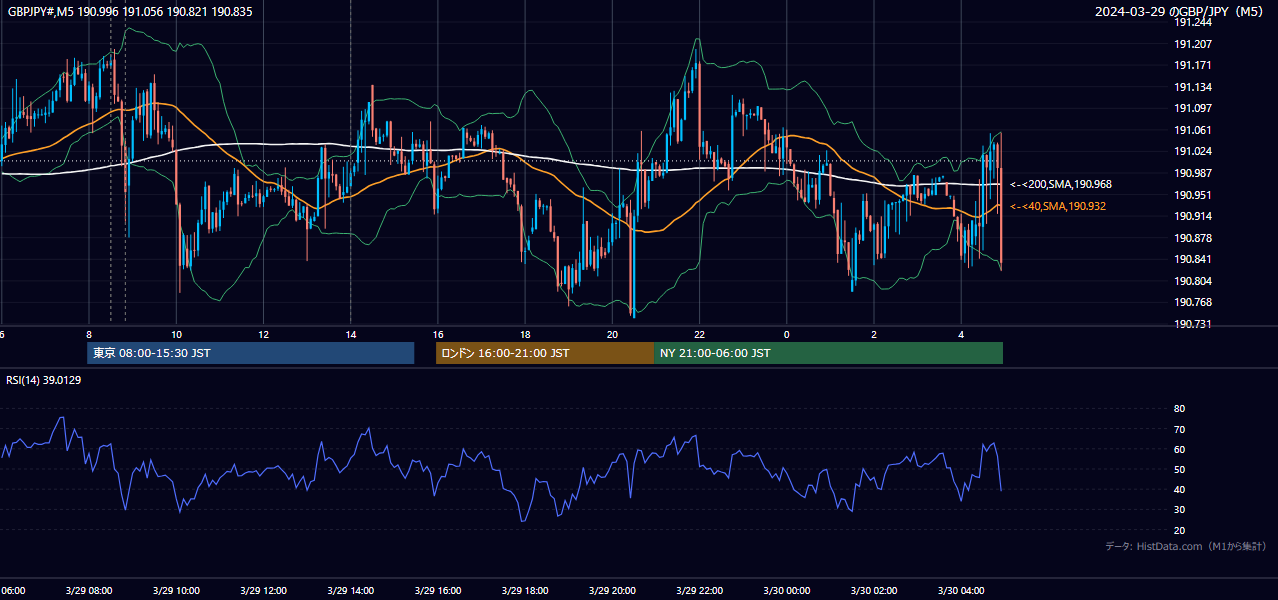This screenshot has height=600, width=1278.
Task: Click the '3/29 14:00' bottom date label
Action: pyautogui.click(x=349, y=590)
